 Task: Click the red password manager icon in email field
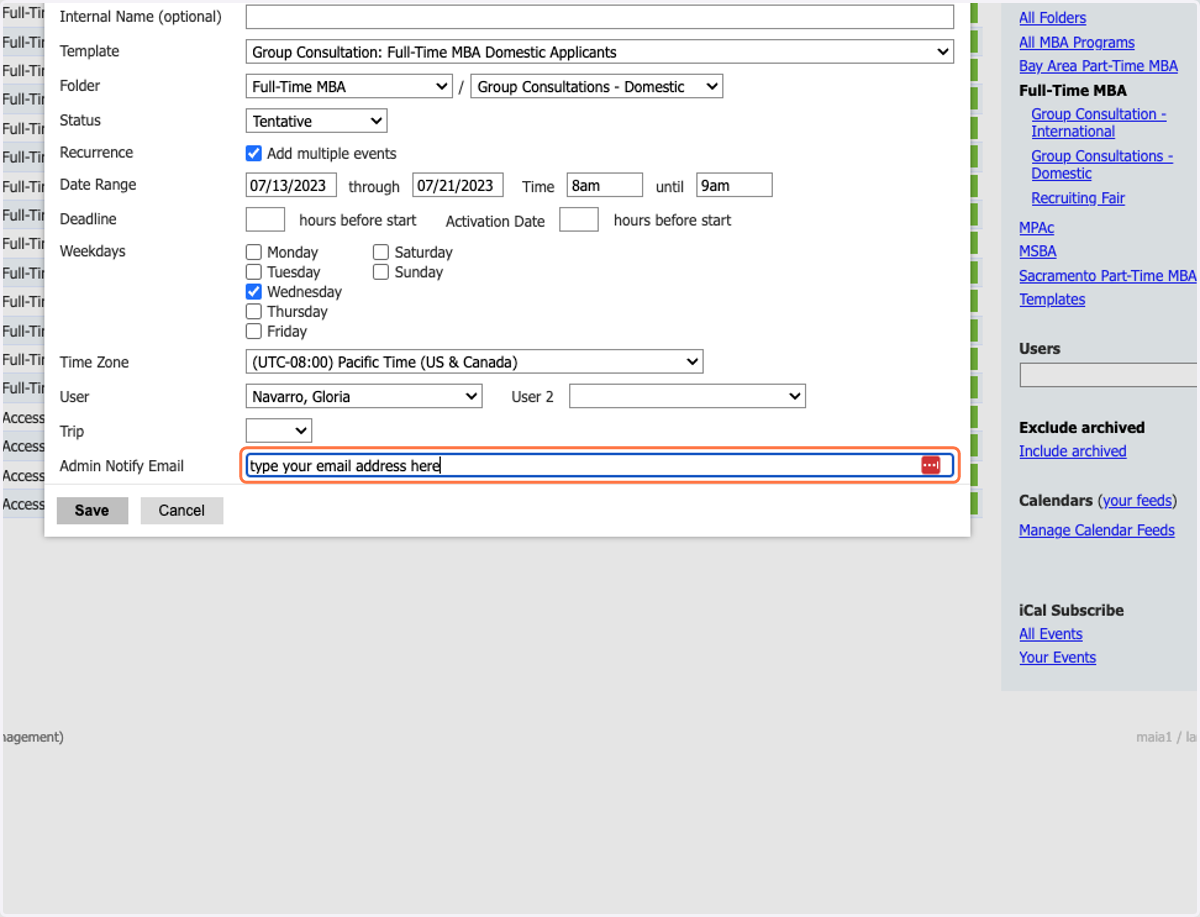(930, 466)
